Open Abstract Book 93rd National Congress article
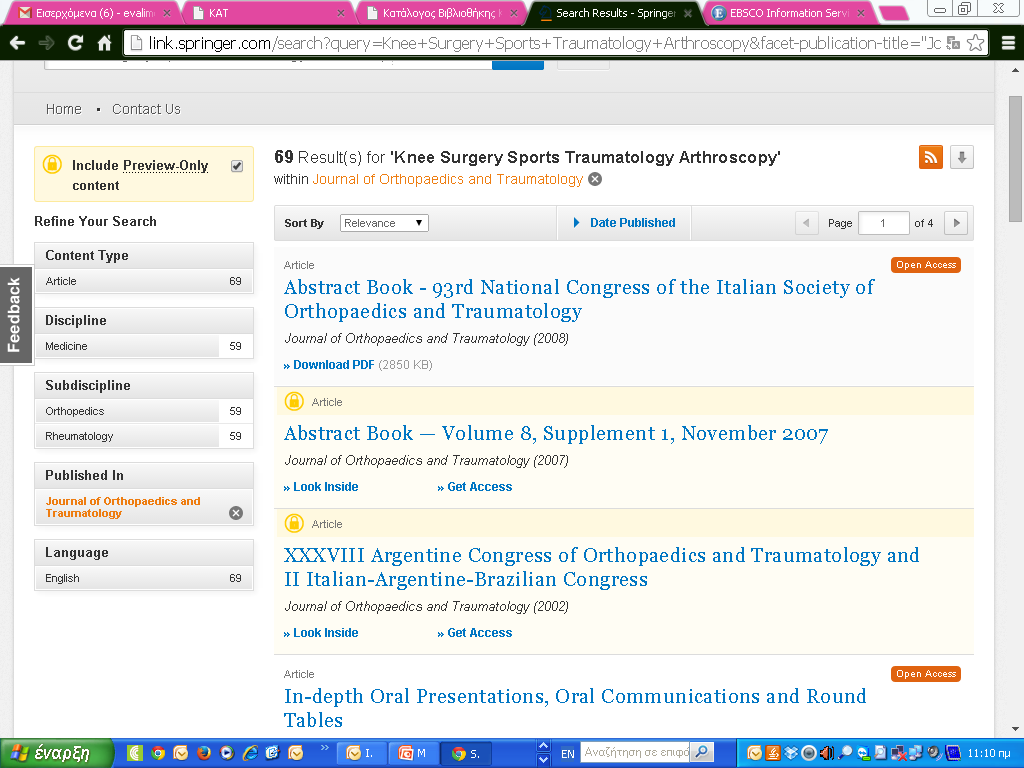This screenshot has width=1024, height=768. (579, 299)
